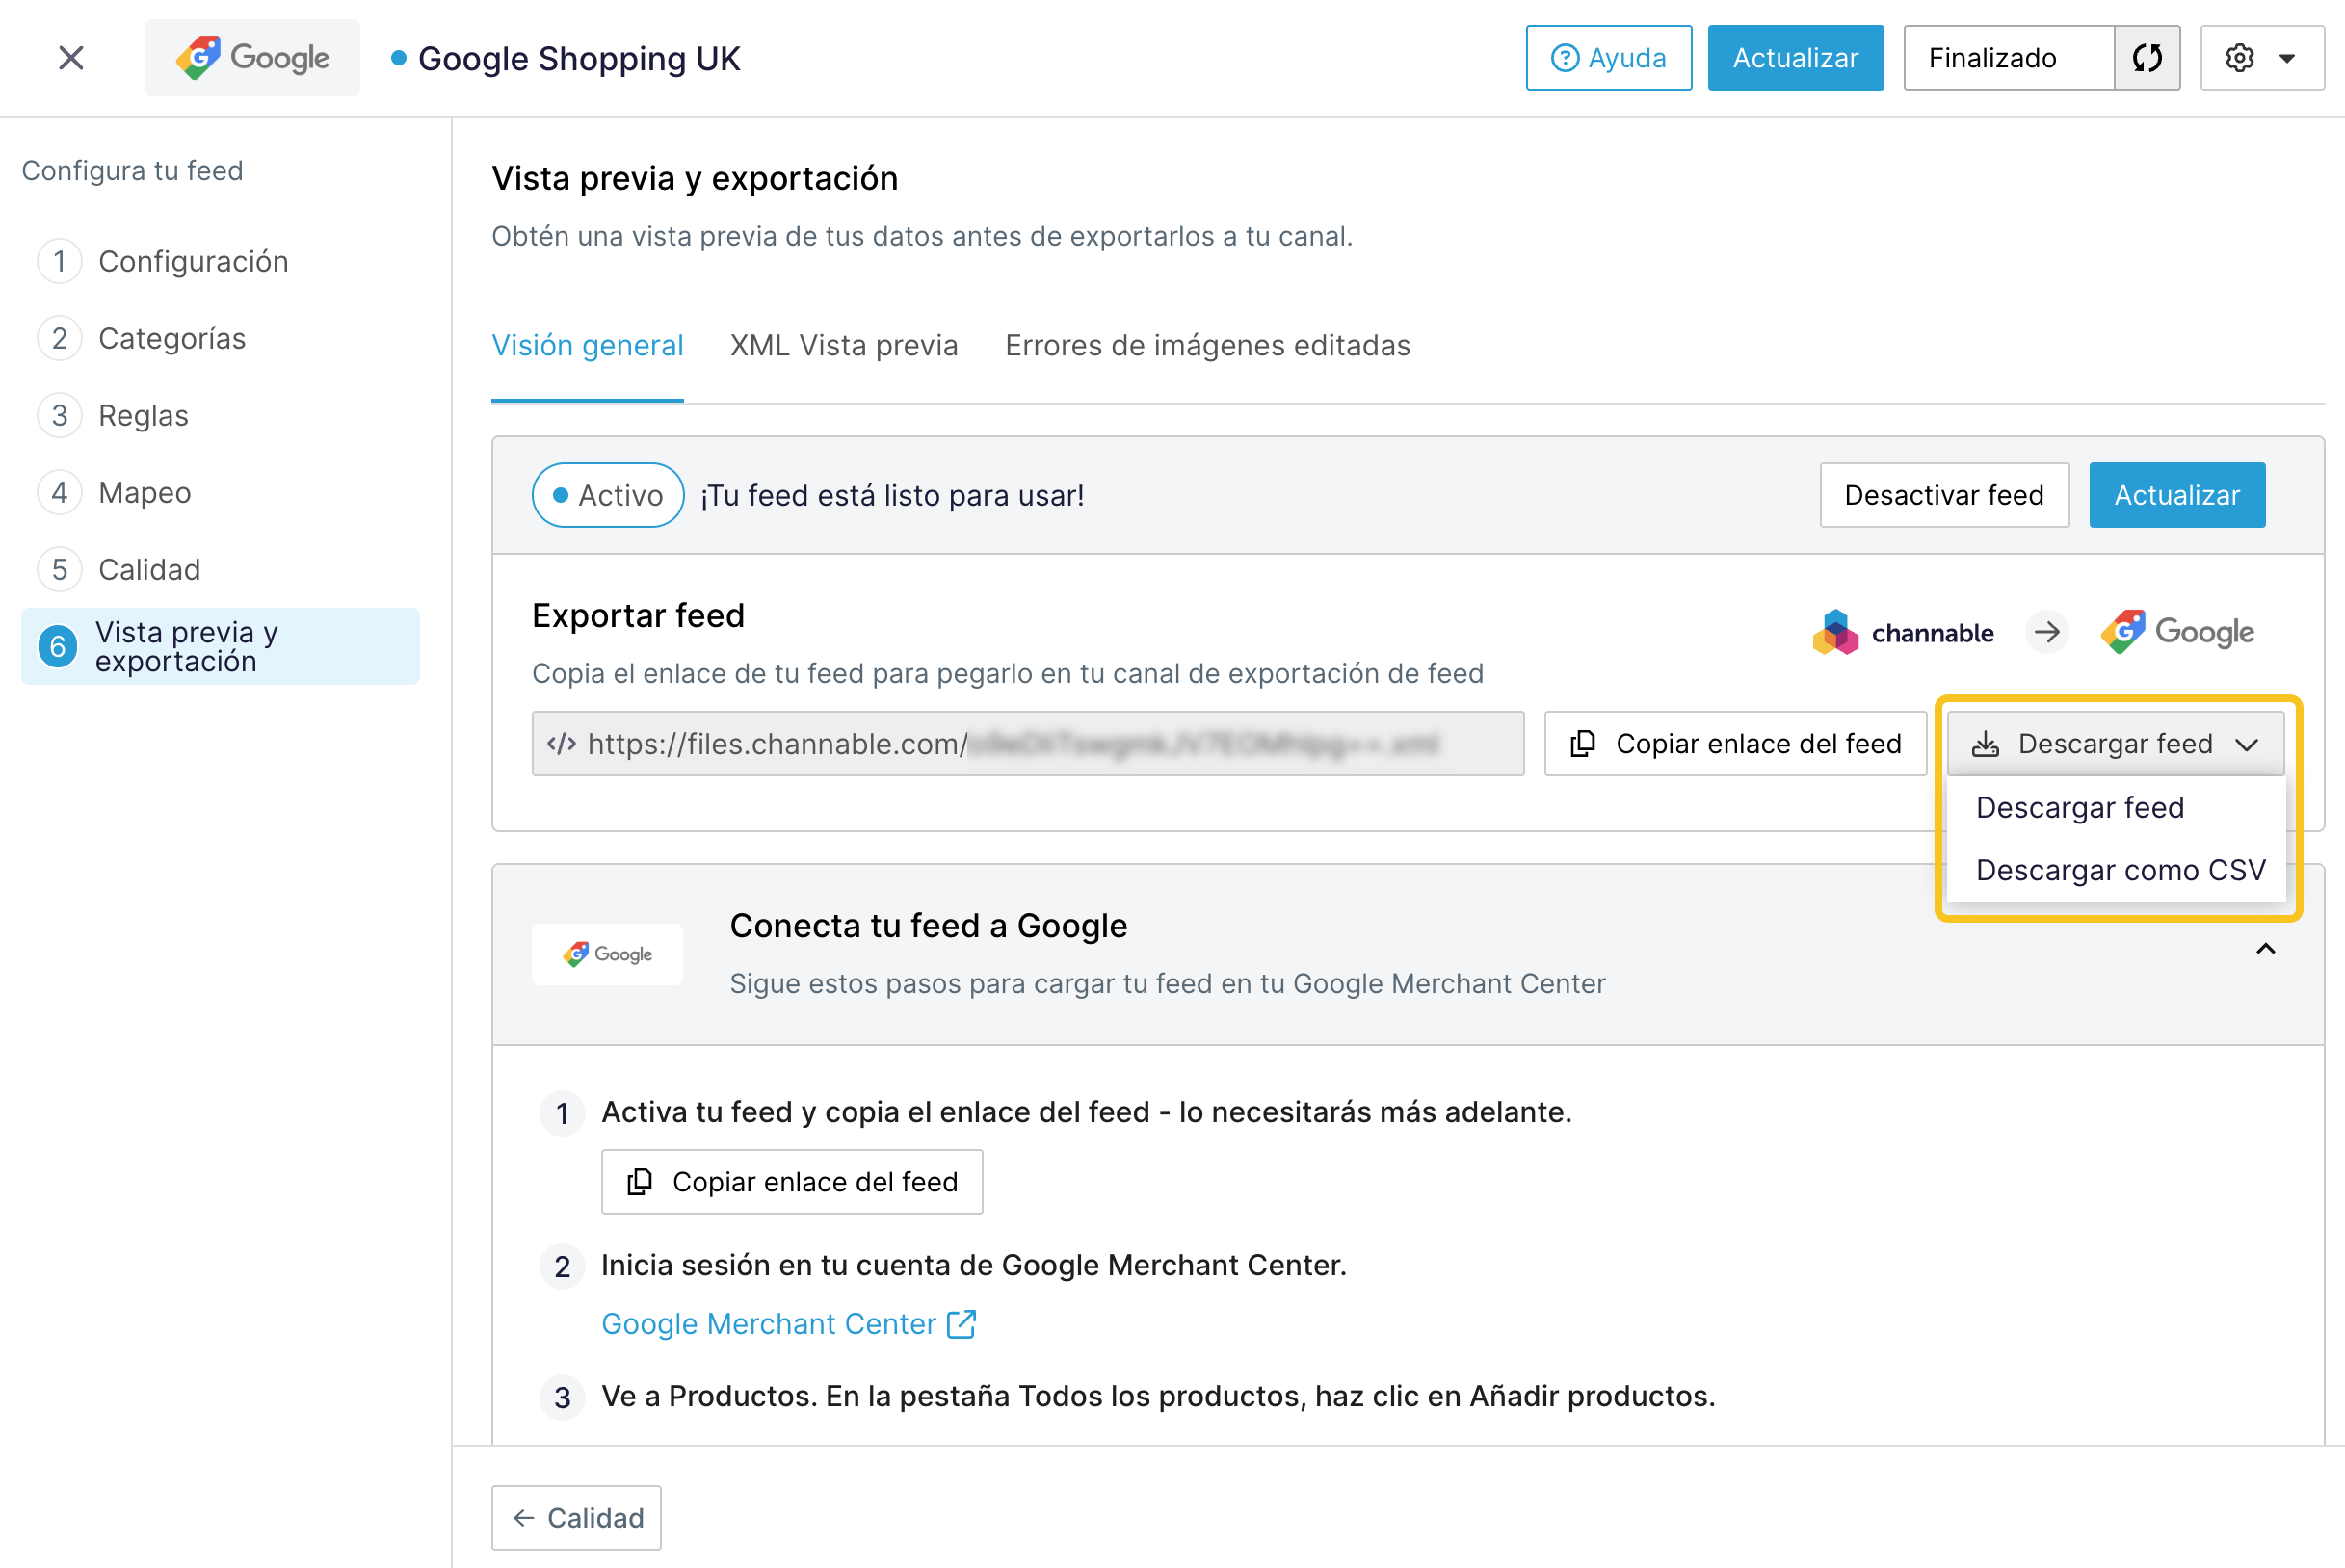The image size is (2345, 1568).
Task: Choose Descargar feed from the dropdown list
Action: coord(2079,807)
